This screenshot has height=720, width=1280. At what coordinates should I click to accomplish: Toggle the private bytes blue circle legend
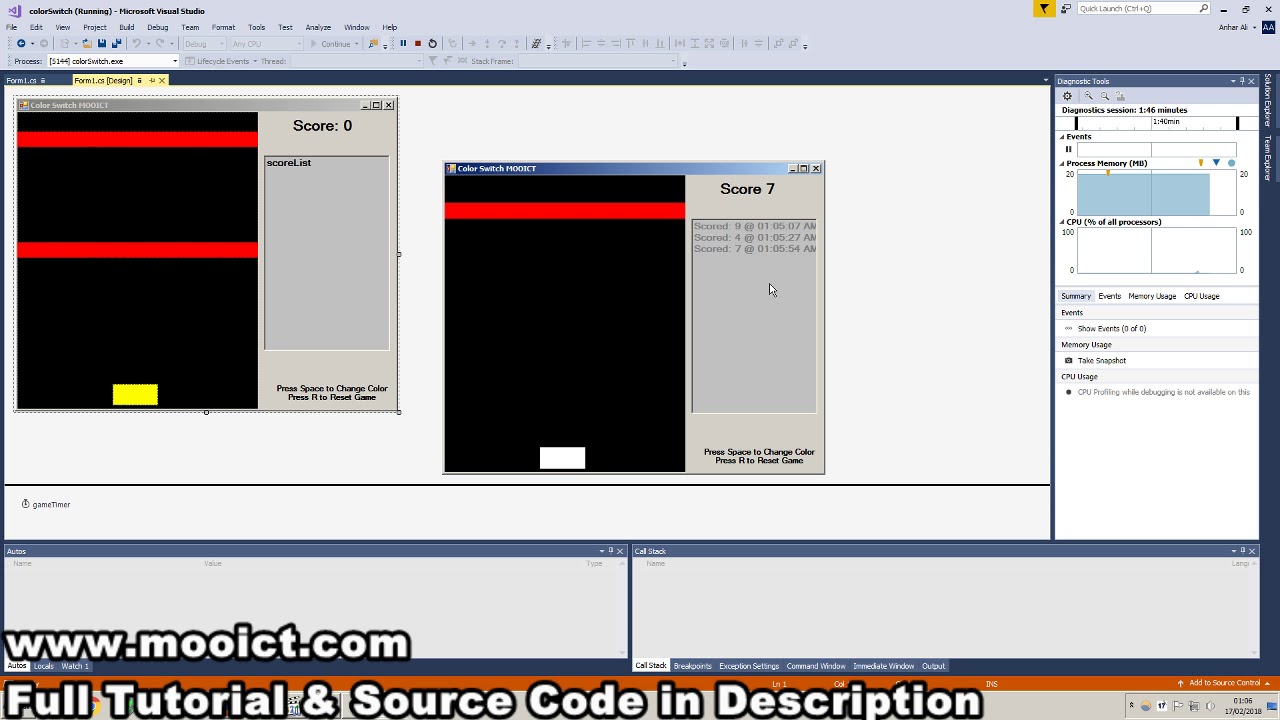pyautogui.click(x=1231, y=163)
